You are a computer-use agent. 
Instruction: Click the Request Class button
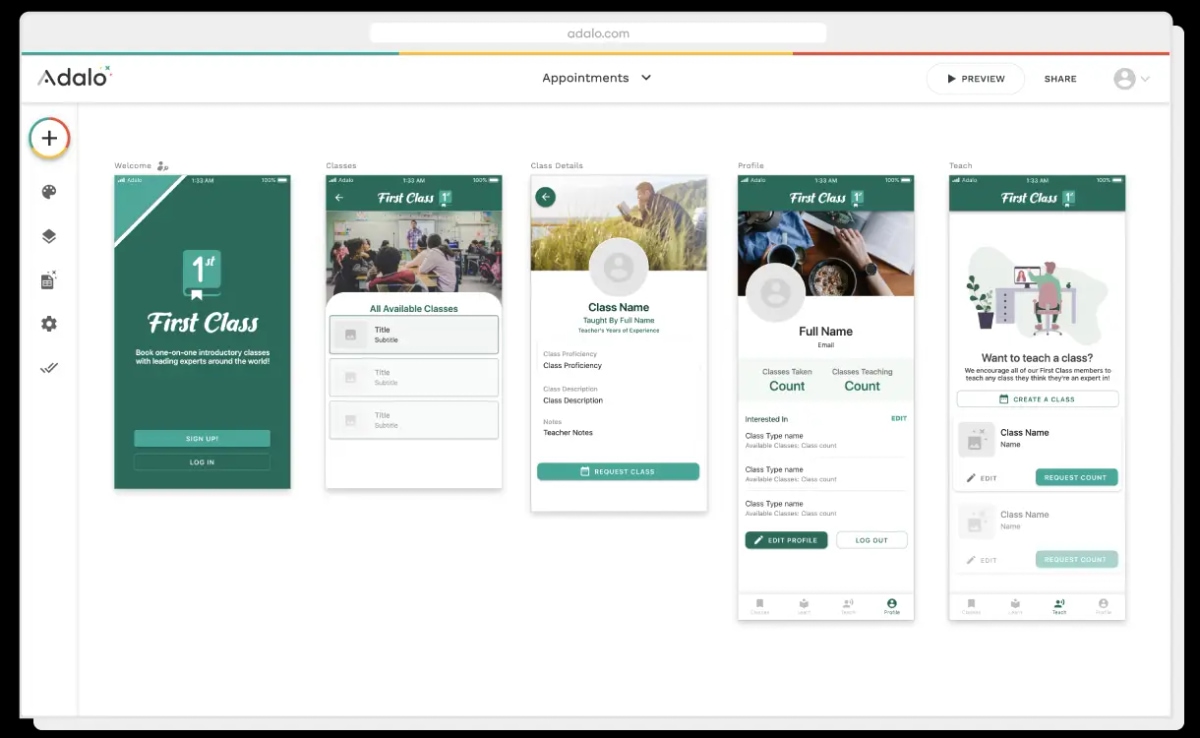(618, 471)
